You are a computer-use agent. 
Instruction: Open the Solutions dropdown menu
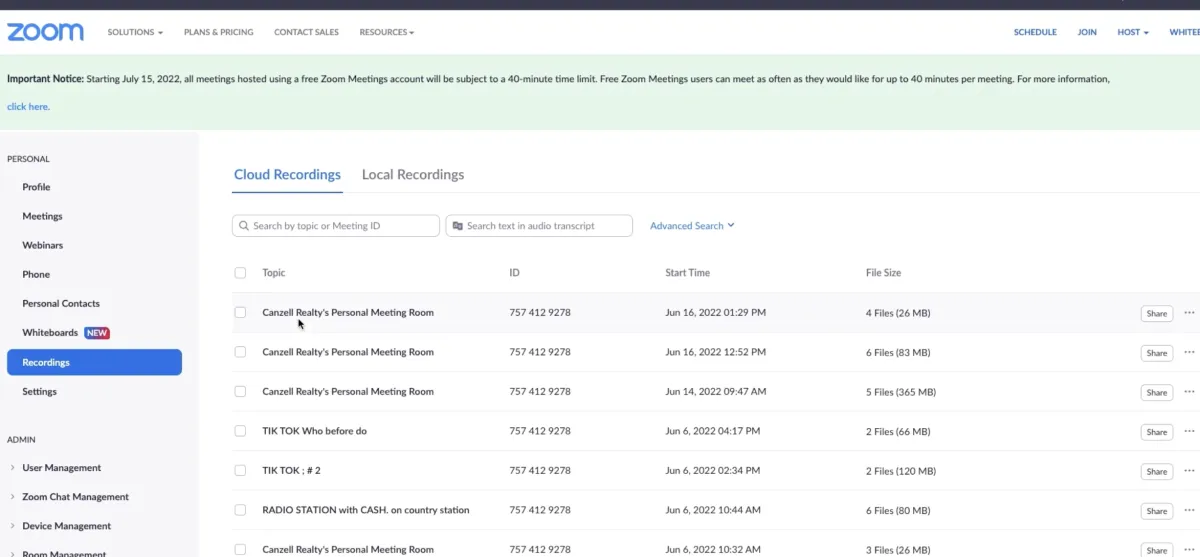135,32
